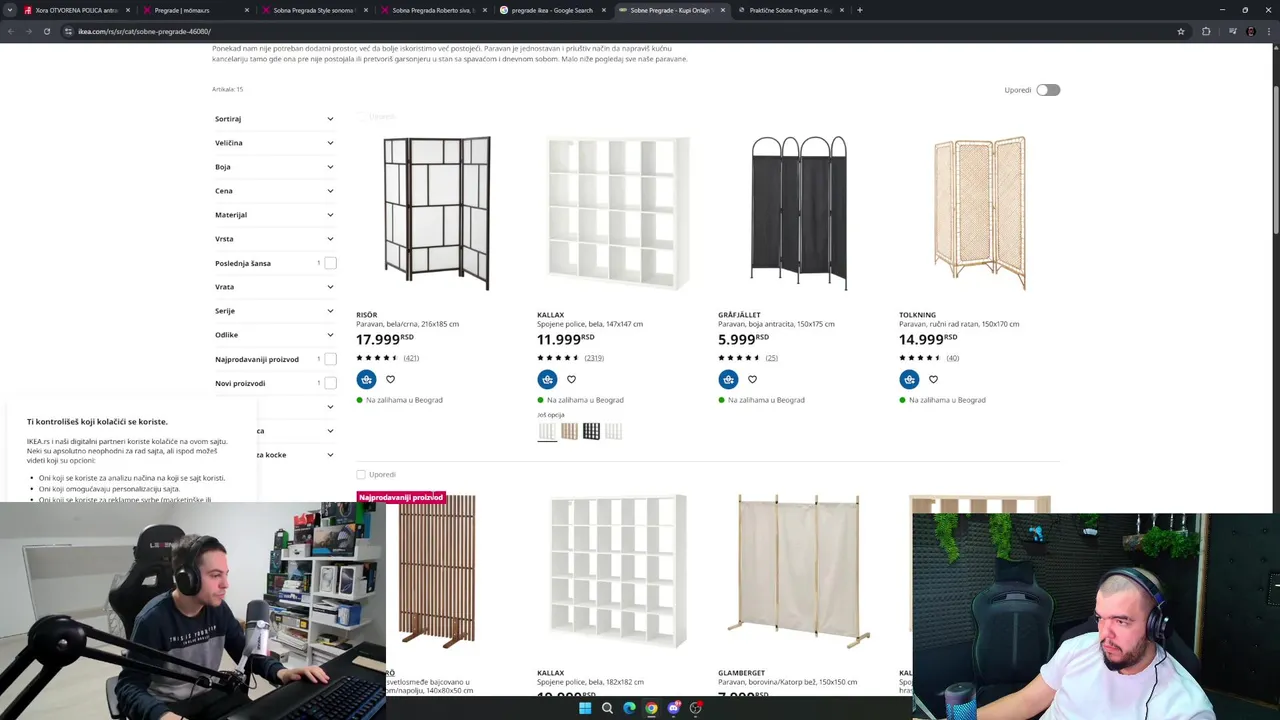The image size is (1280, 720).
Task: Click the browser address bar URL
Action: (x=144, y=31)
